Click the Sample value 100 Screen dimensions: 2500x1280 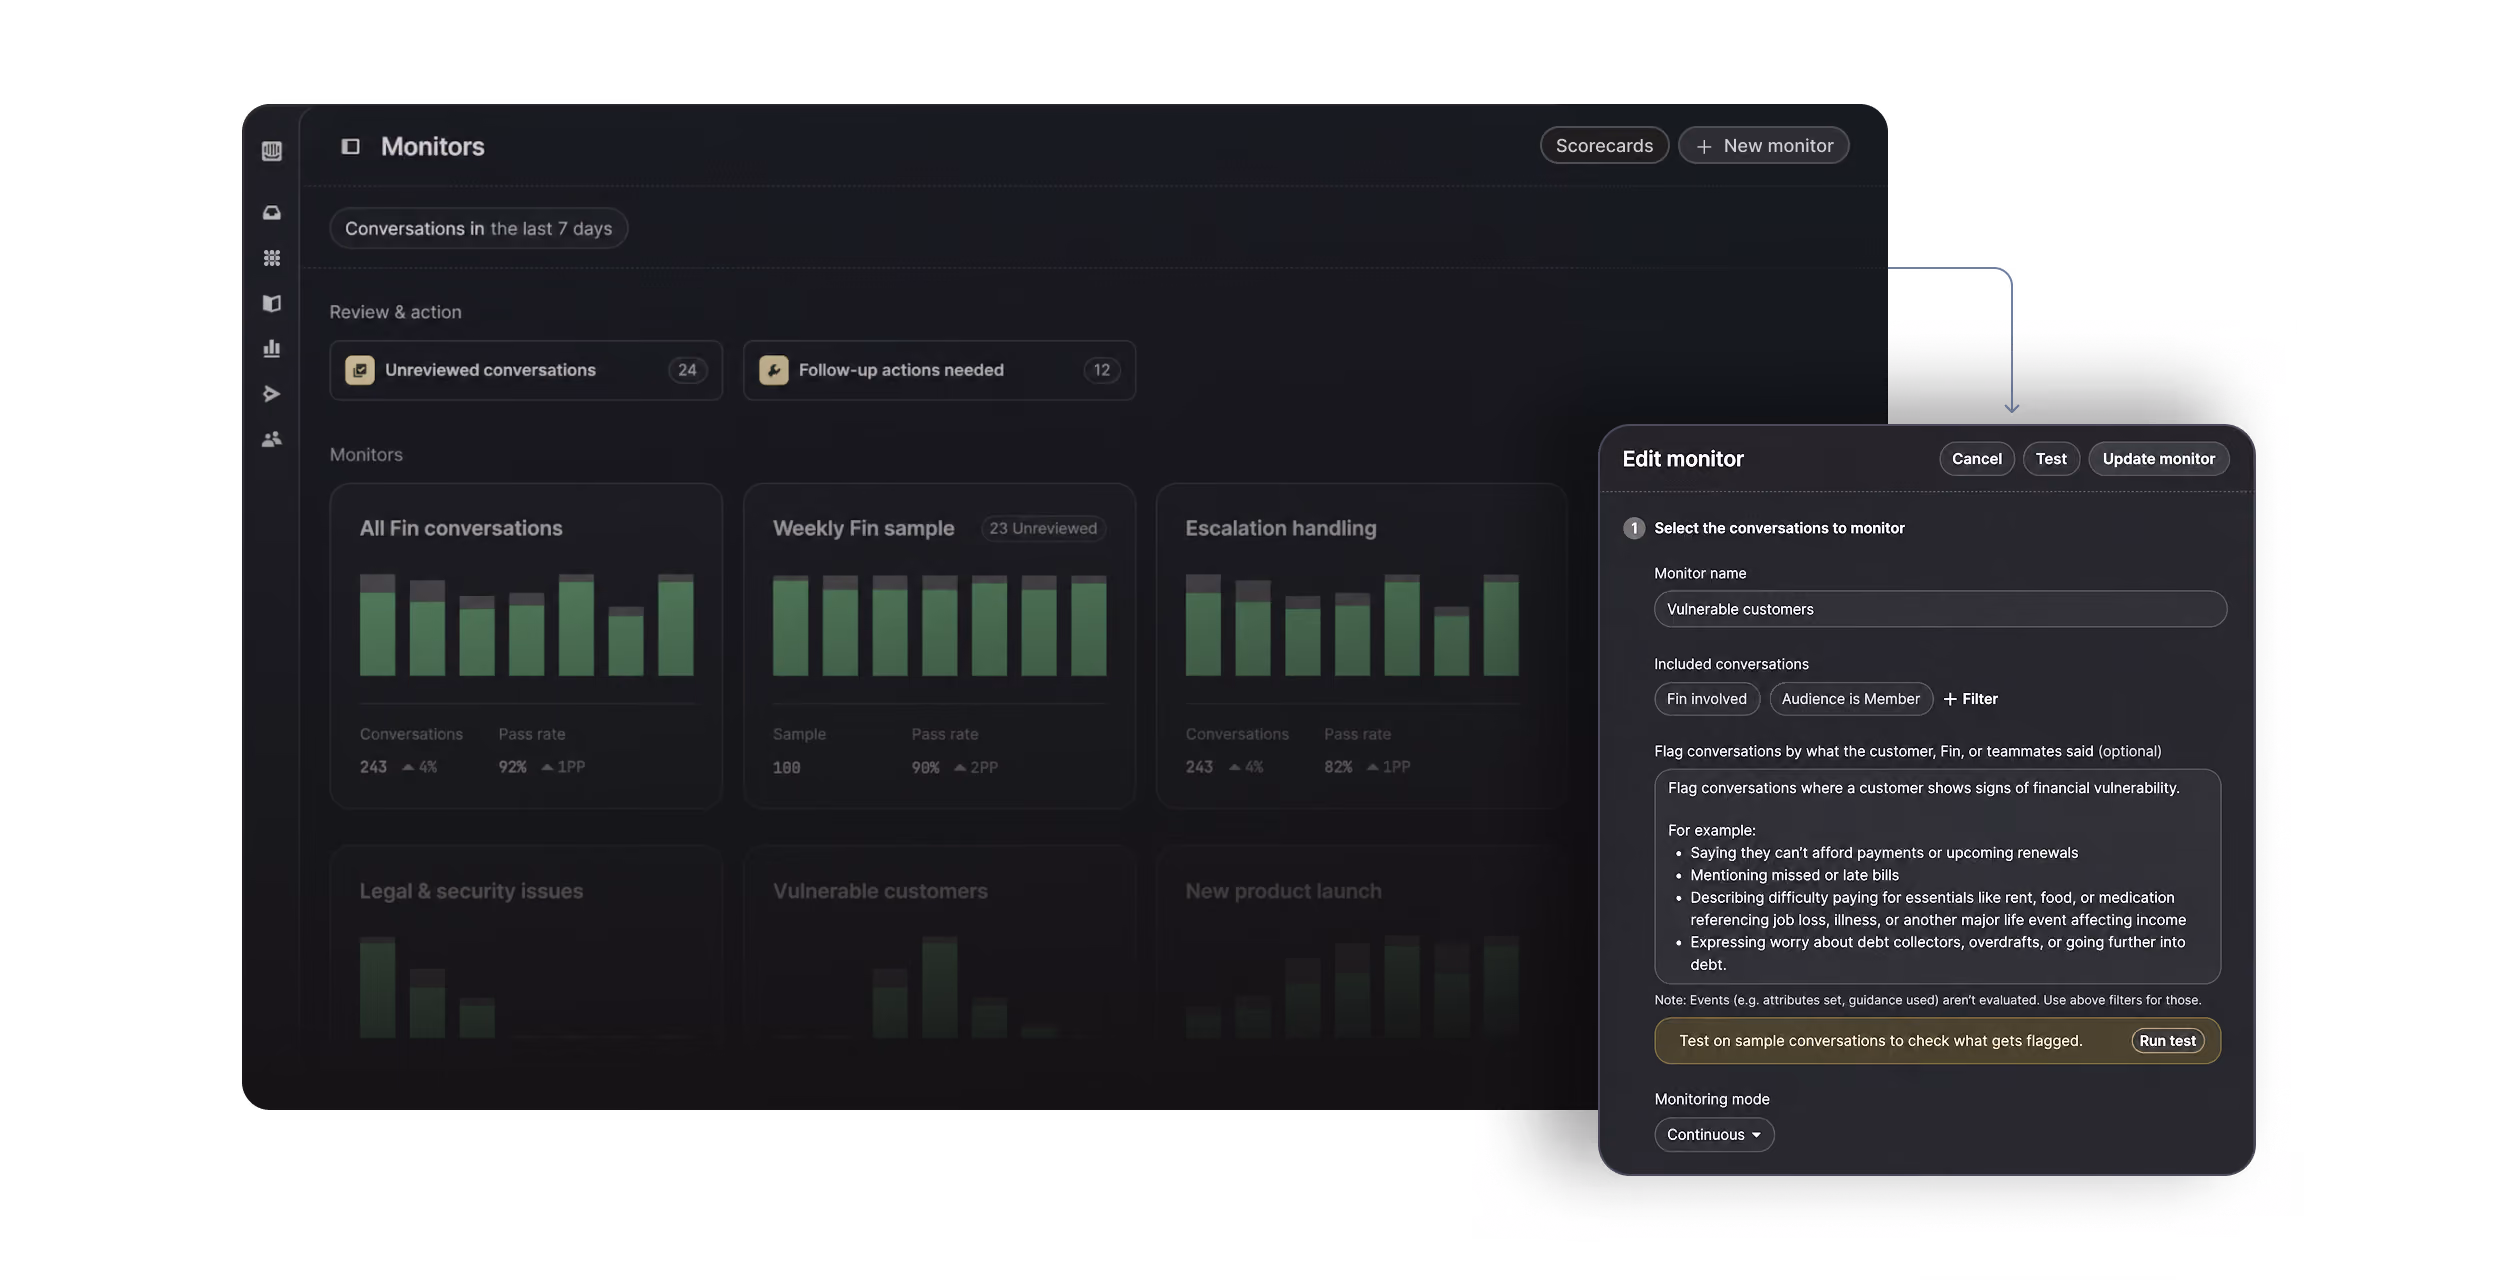(787, 768)
